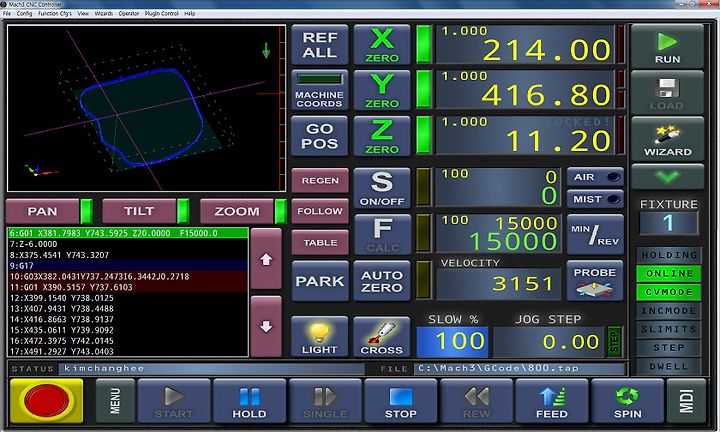The image size is (720, 432).
Task: Open the PlugIn Control menu
Action: (162, 13)
